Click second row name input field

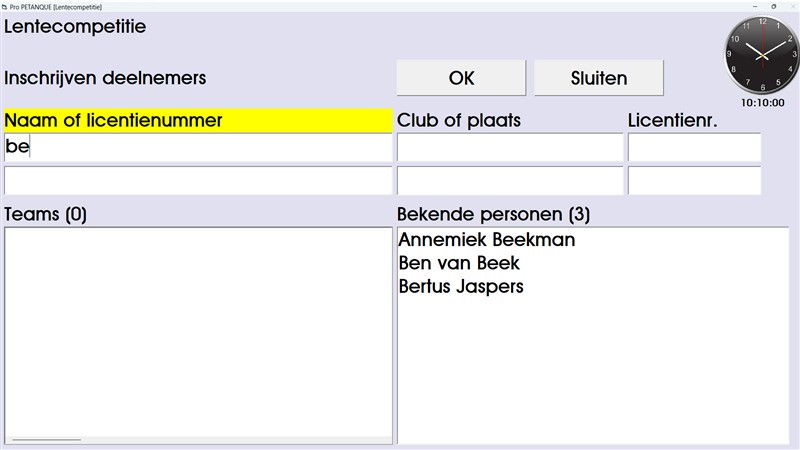[198, 180]
